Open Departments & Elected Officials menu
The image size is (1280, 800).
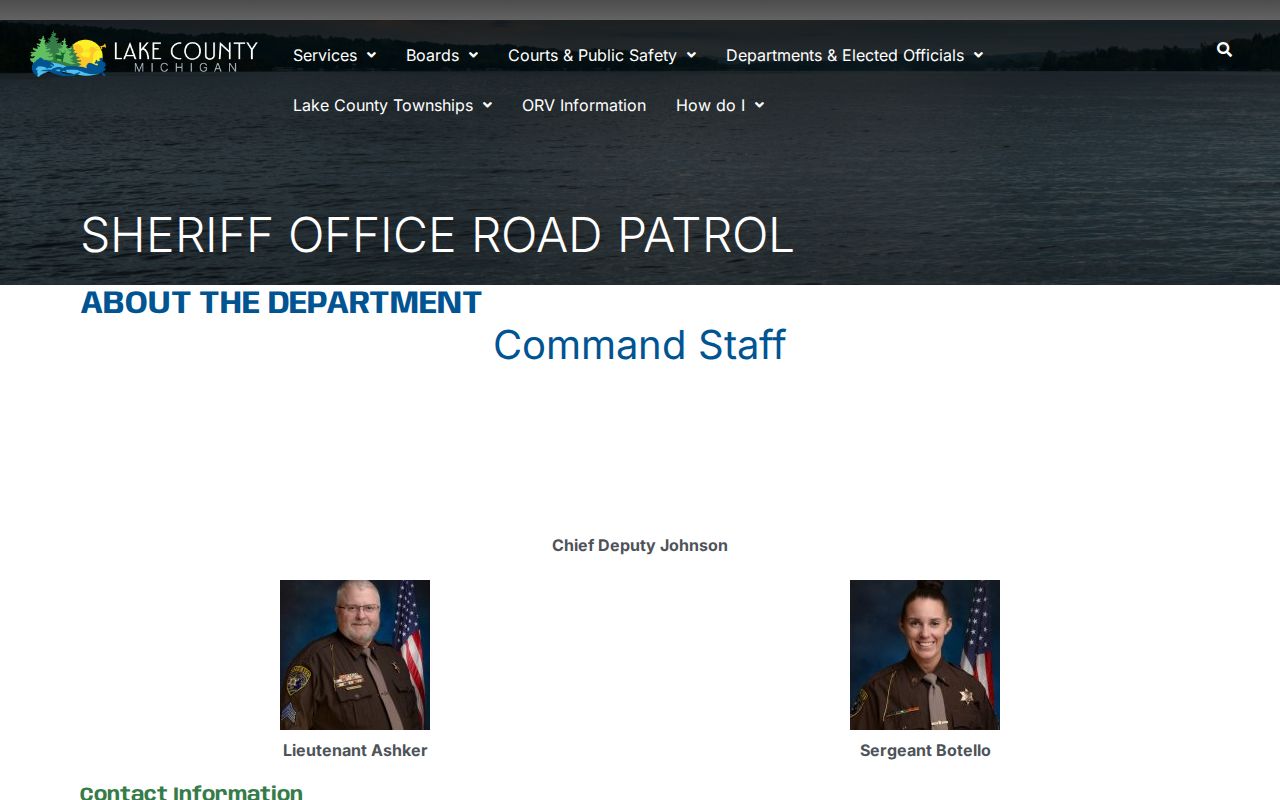(845, 55)
